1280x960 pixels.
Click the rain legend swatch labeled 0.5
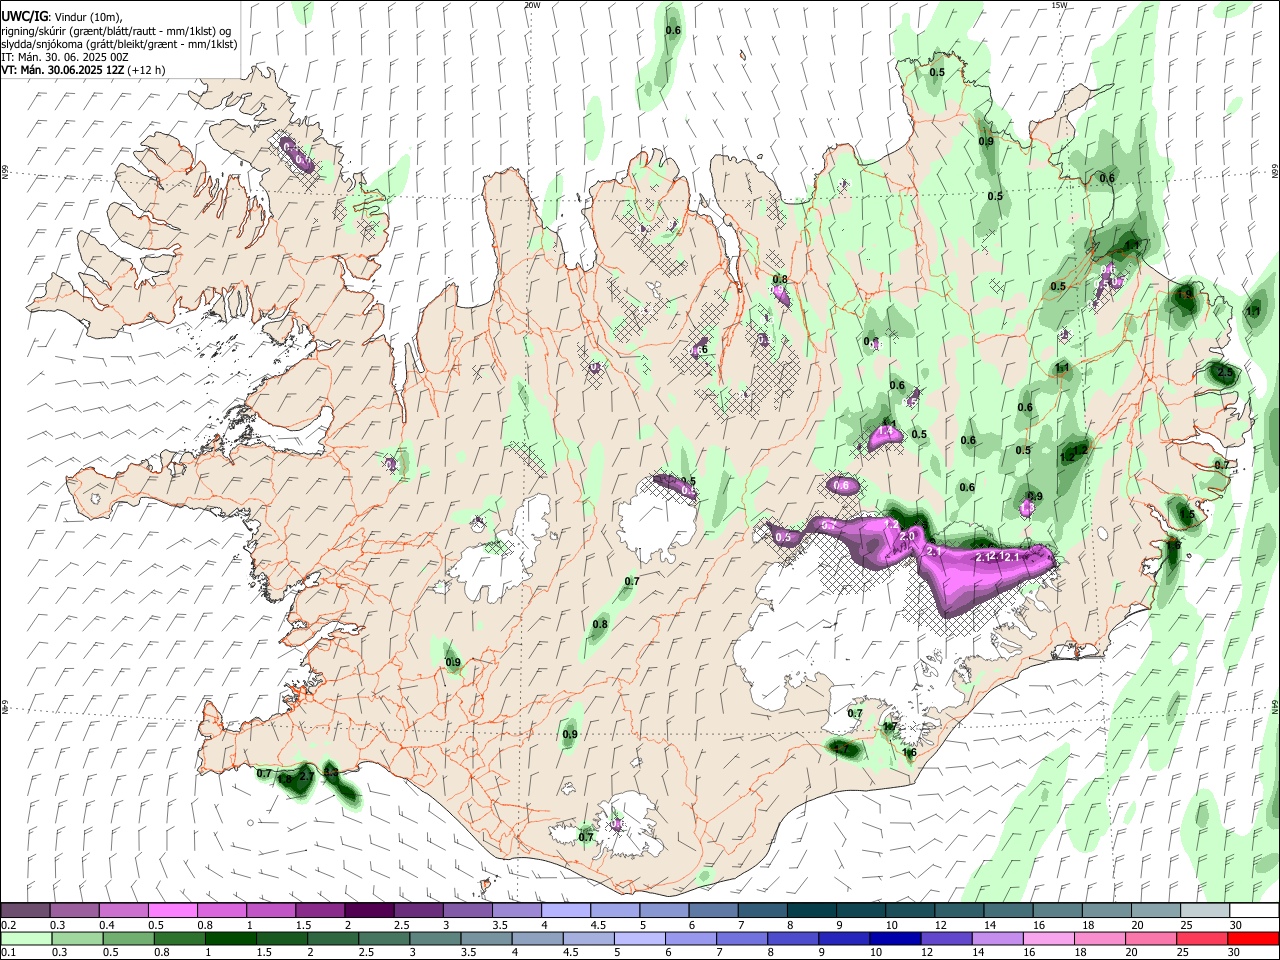tap(128, 938)
